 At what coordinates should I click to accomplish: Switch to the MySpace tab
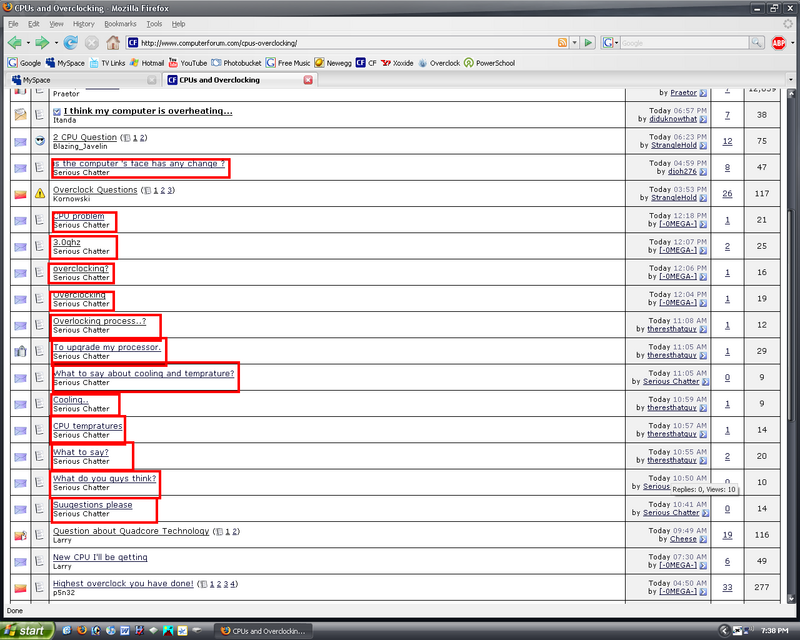coord(36,79)
